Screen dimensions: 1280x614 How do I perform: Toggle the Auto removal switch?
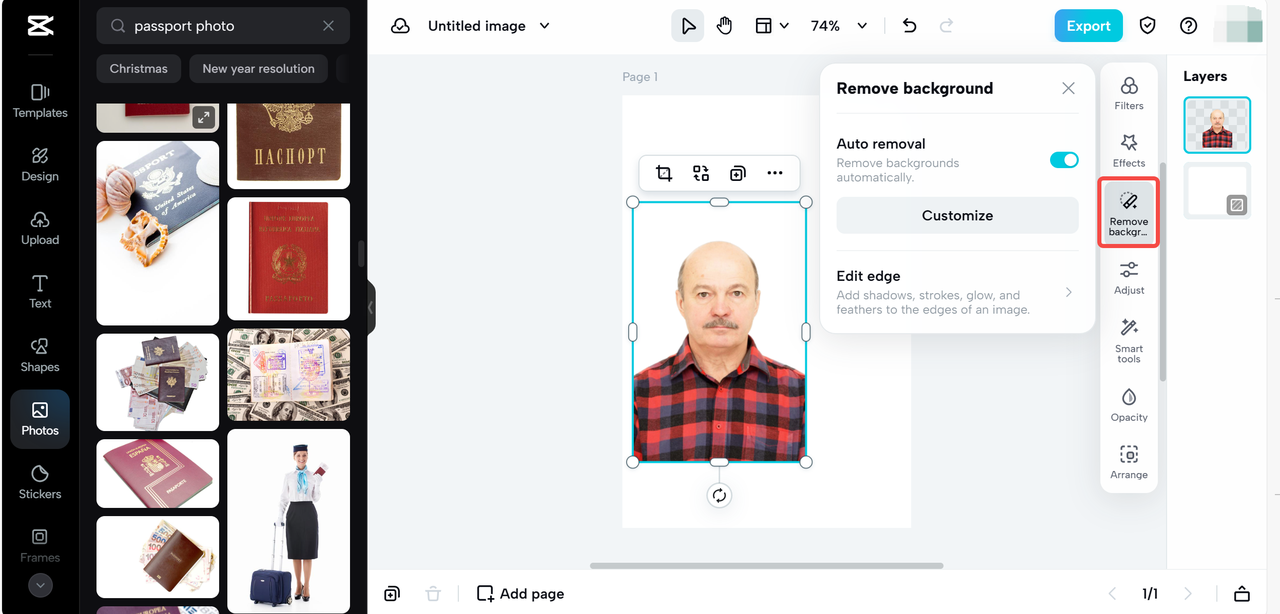pos(1064,160)
